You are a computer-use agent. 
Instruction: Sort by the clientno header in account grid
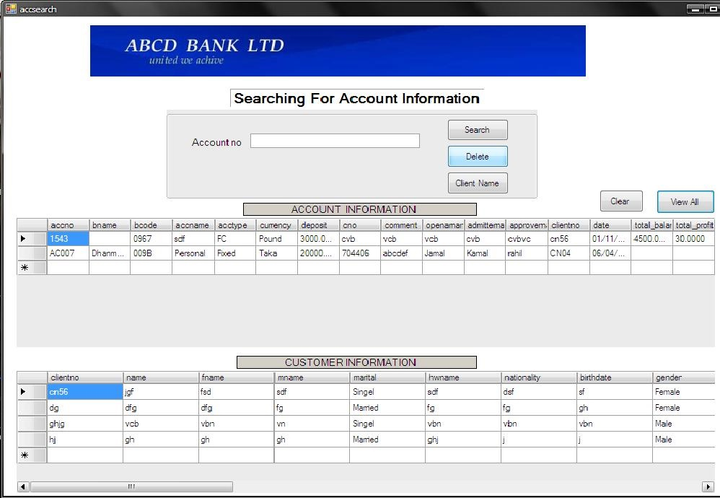[x=568, y=225]
